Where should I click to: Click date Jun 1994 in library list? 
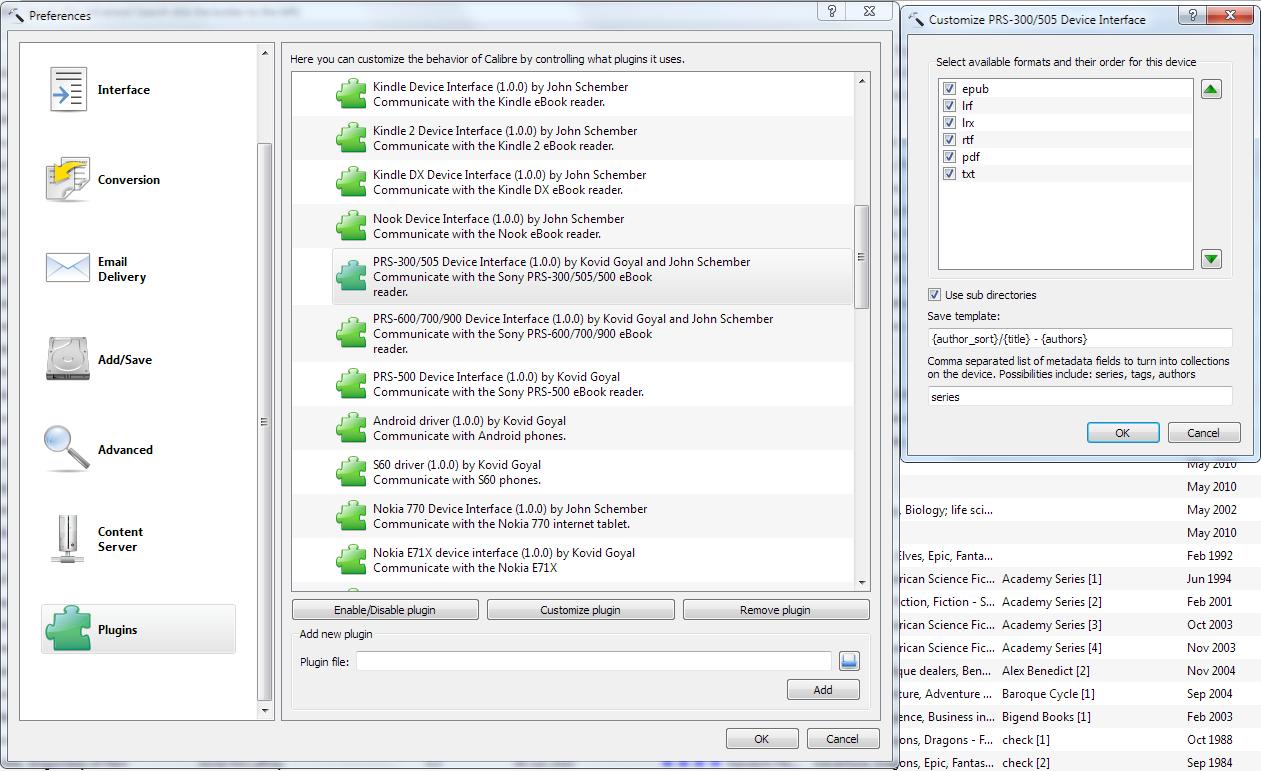point(1209,579)
